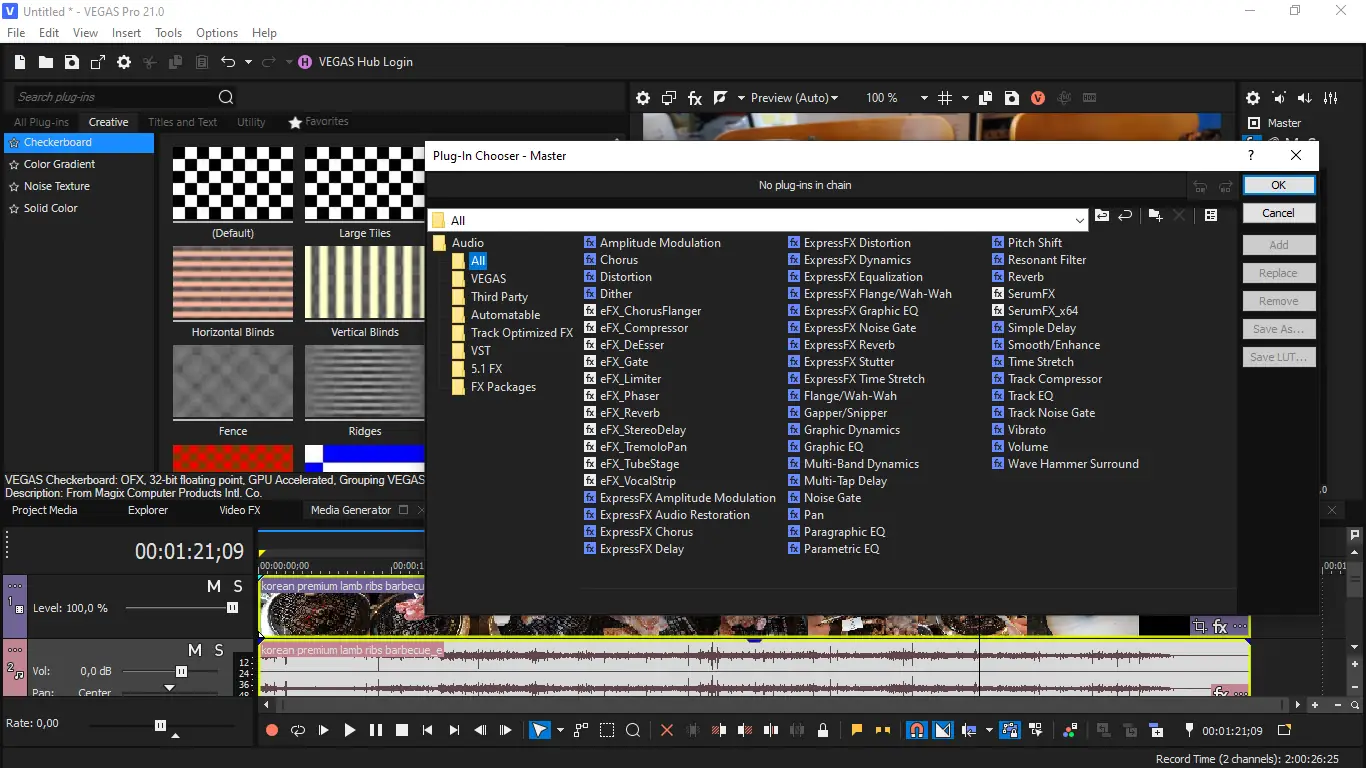Open the Favorites tab with star
Image resolution: width=1366 pixels, height=768 pixels.
click(318, 122)
